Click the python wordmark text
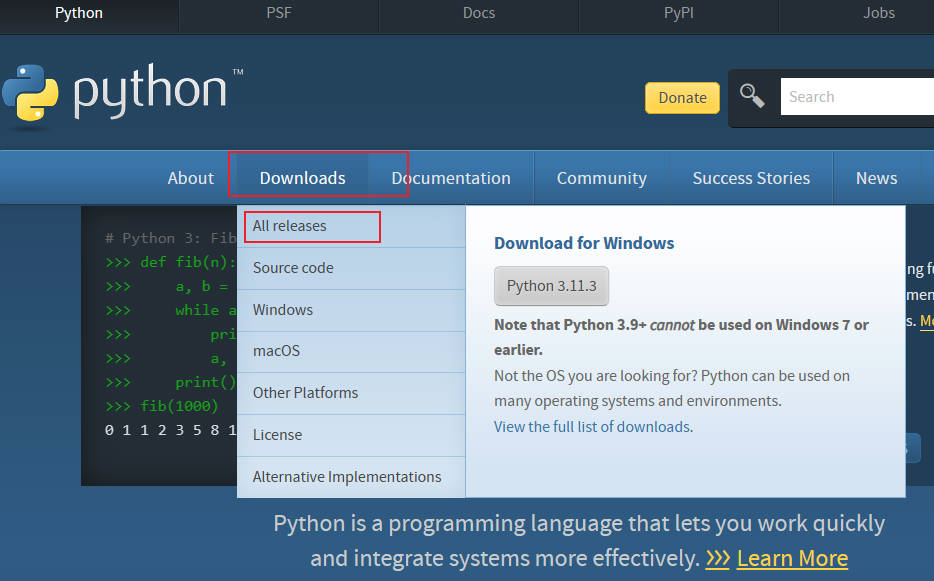 tap(150, 91)
